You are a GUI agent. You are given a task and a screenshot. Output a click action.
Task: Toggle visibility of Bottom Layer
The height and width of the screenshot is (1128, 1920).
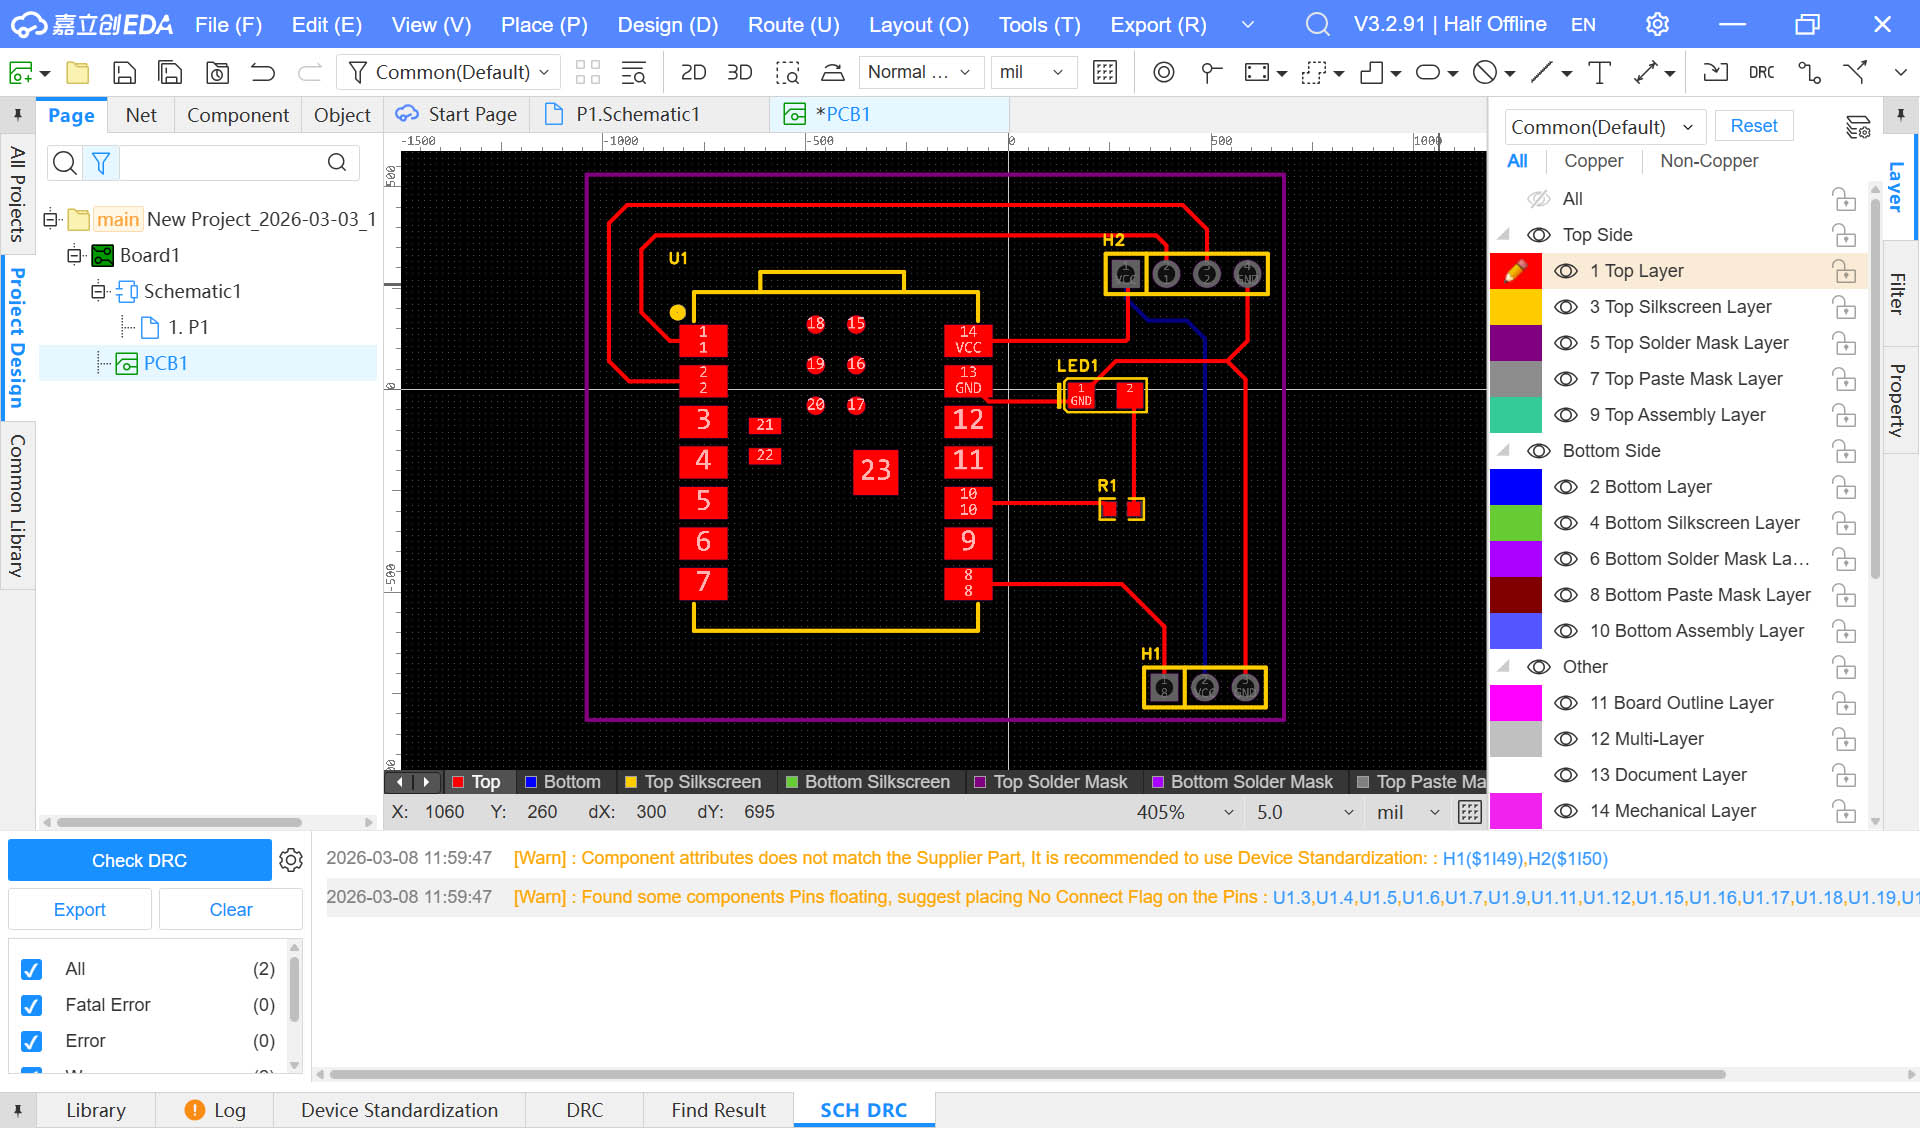pos(1566,487)
